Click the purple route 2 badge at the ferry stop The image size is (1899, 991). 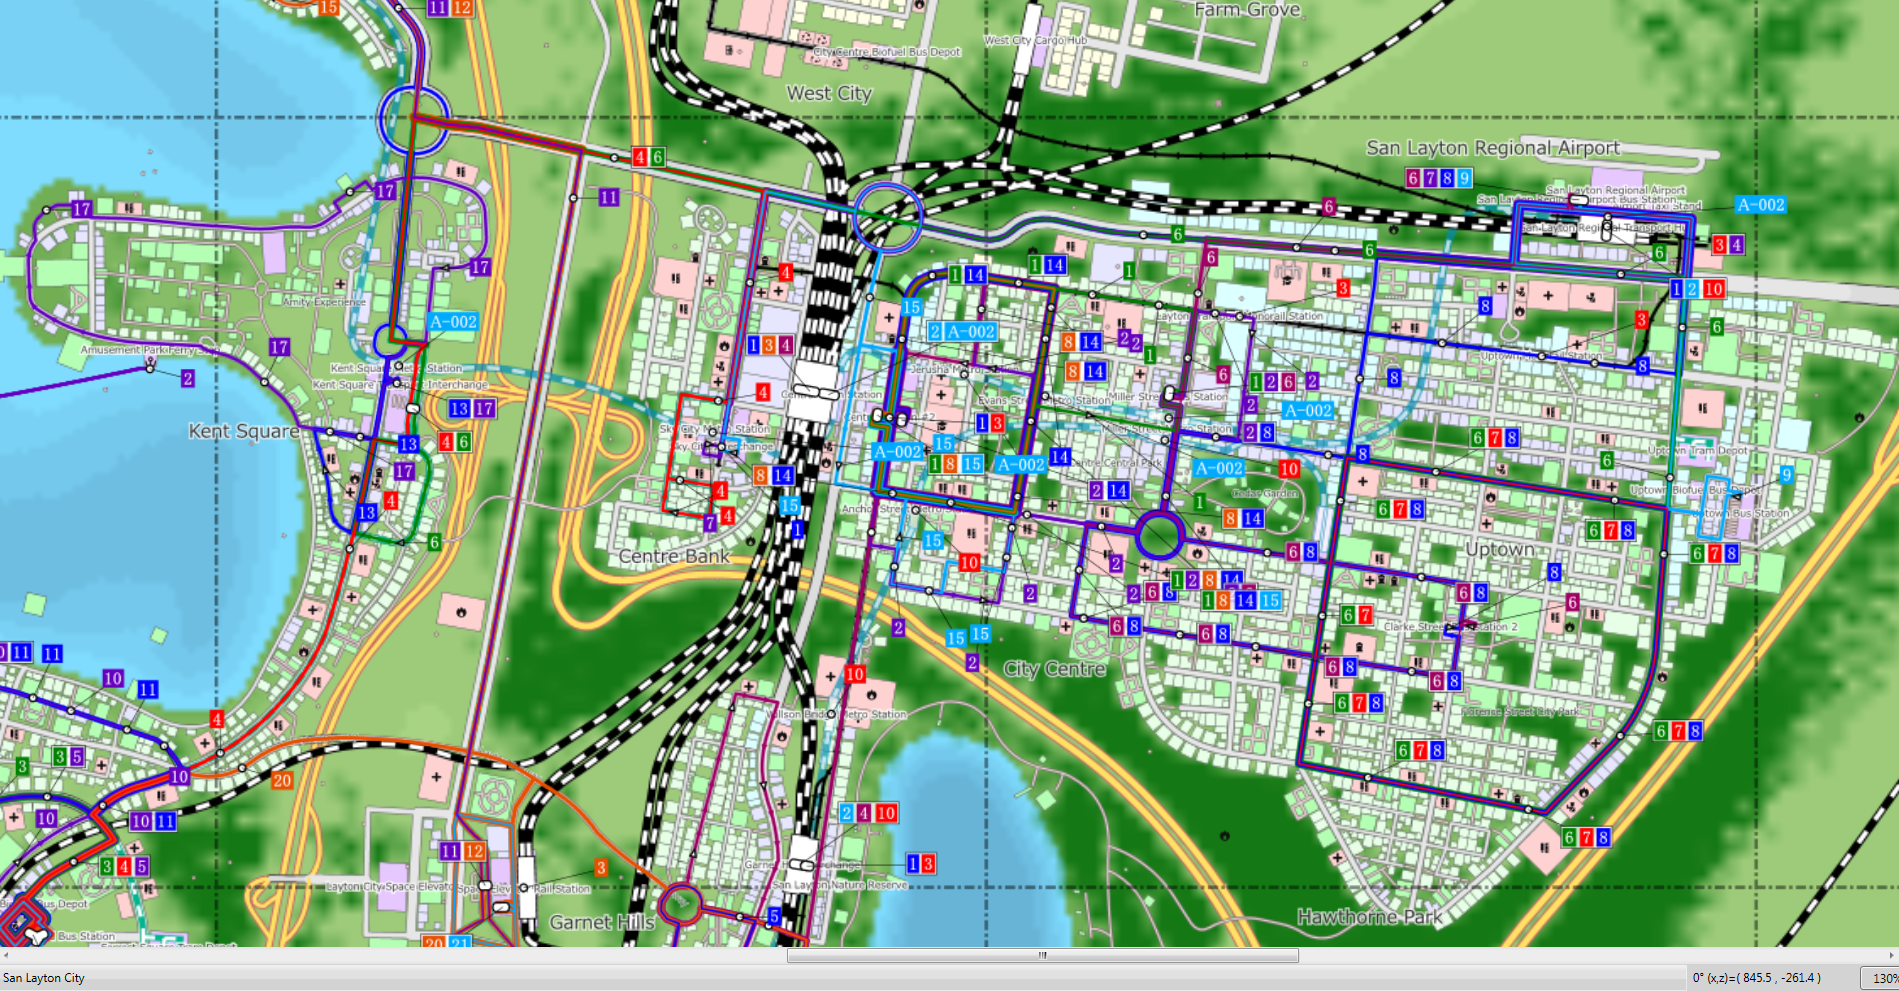pos(187,378)
